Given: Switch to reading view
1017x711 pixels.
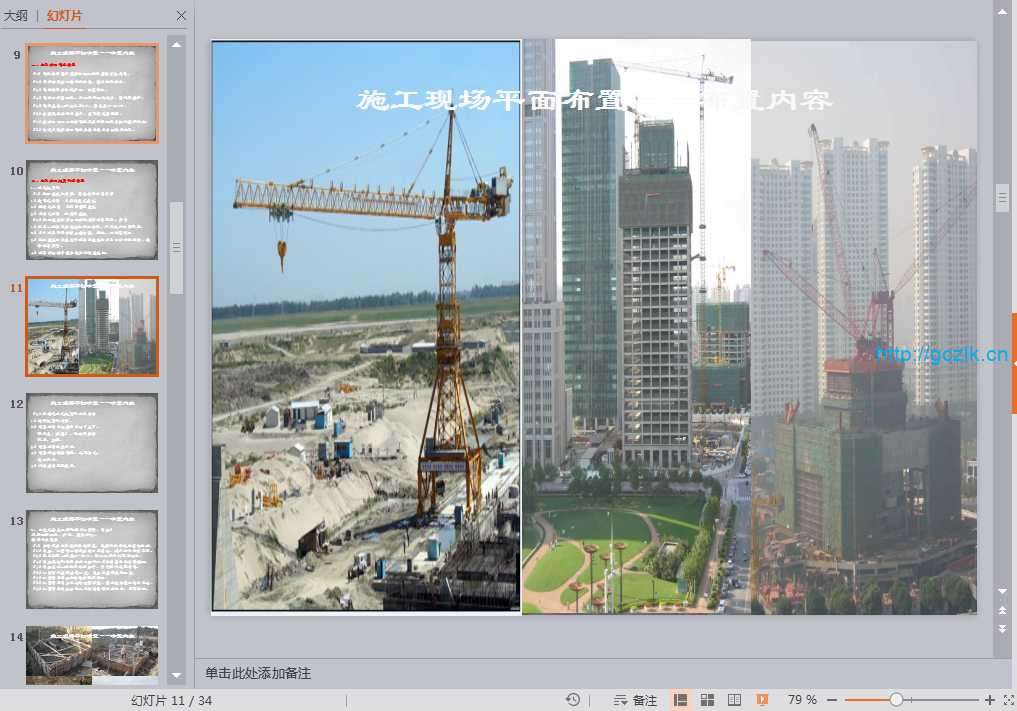Looking at the screenshot, I should click(734, 700).
